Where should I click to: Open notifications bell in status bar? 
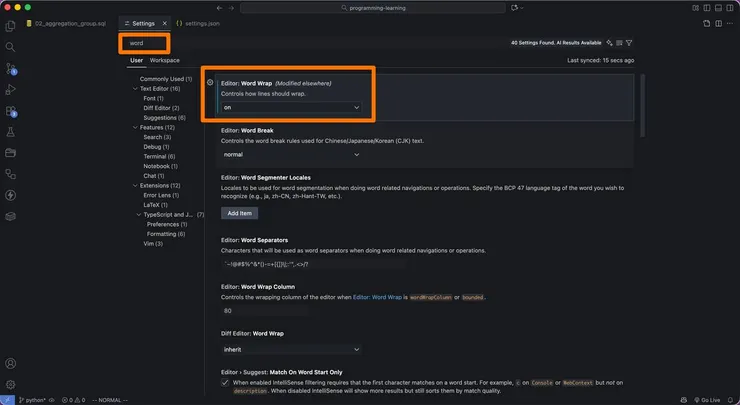731,400
